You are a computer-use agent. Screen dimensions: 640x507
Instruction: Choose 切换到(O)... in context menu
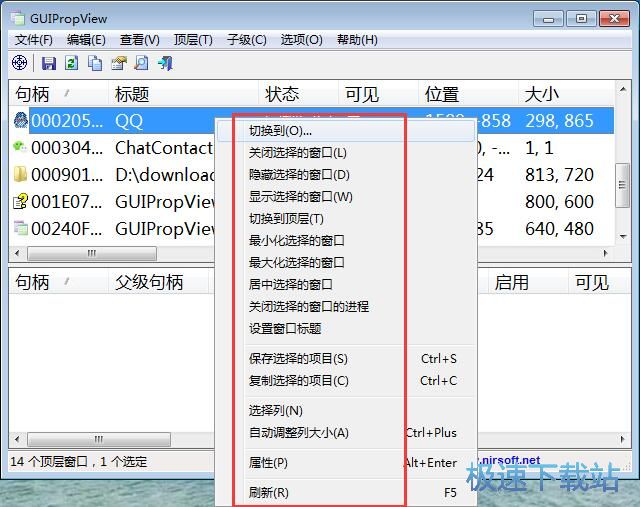point(281,131)
